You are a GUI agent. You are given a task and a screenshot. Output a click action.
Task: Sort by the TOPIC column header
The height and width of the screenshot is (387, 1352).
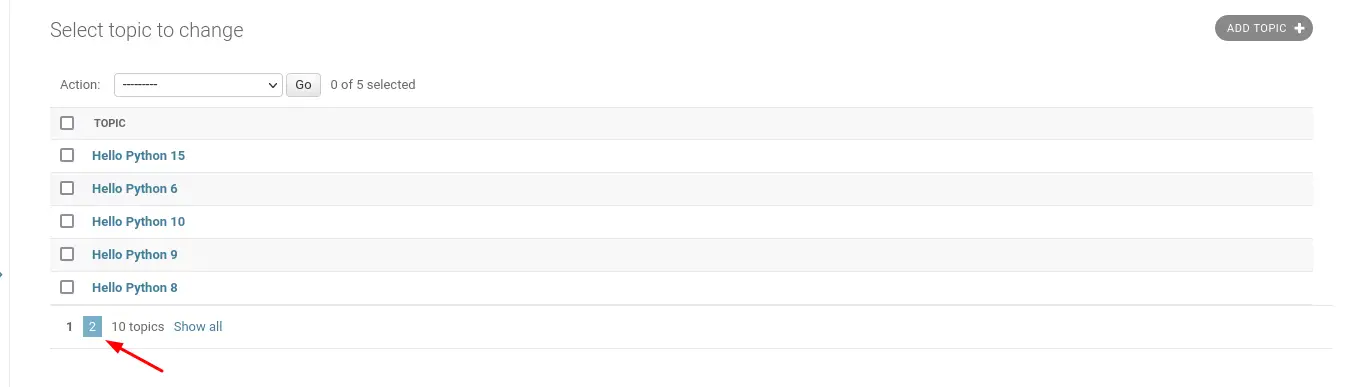coord(110,123)
